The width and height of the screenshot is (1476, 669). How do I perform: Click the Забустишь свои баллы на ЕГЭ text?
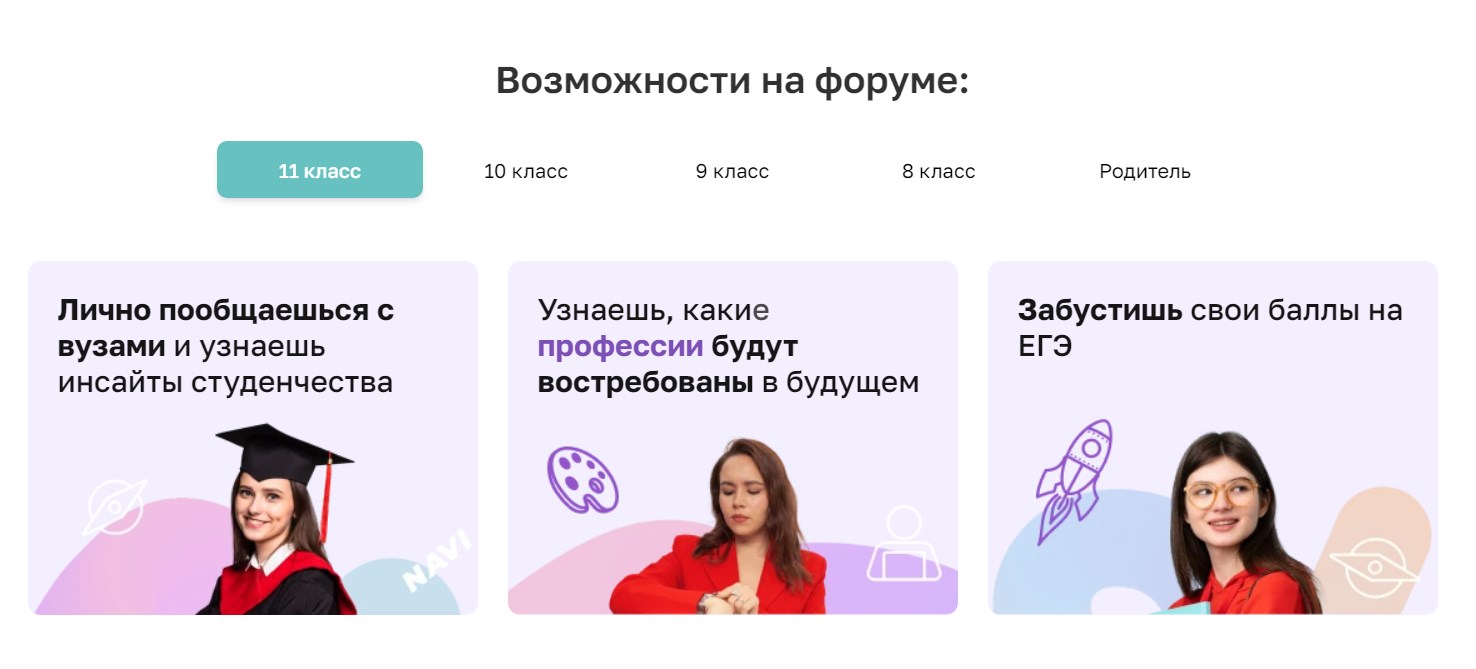pos(1210,328)
